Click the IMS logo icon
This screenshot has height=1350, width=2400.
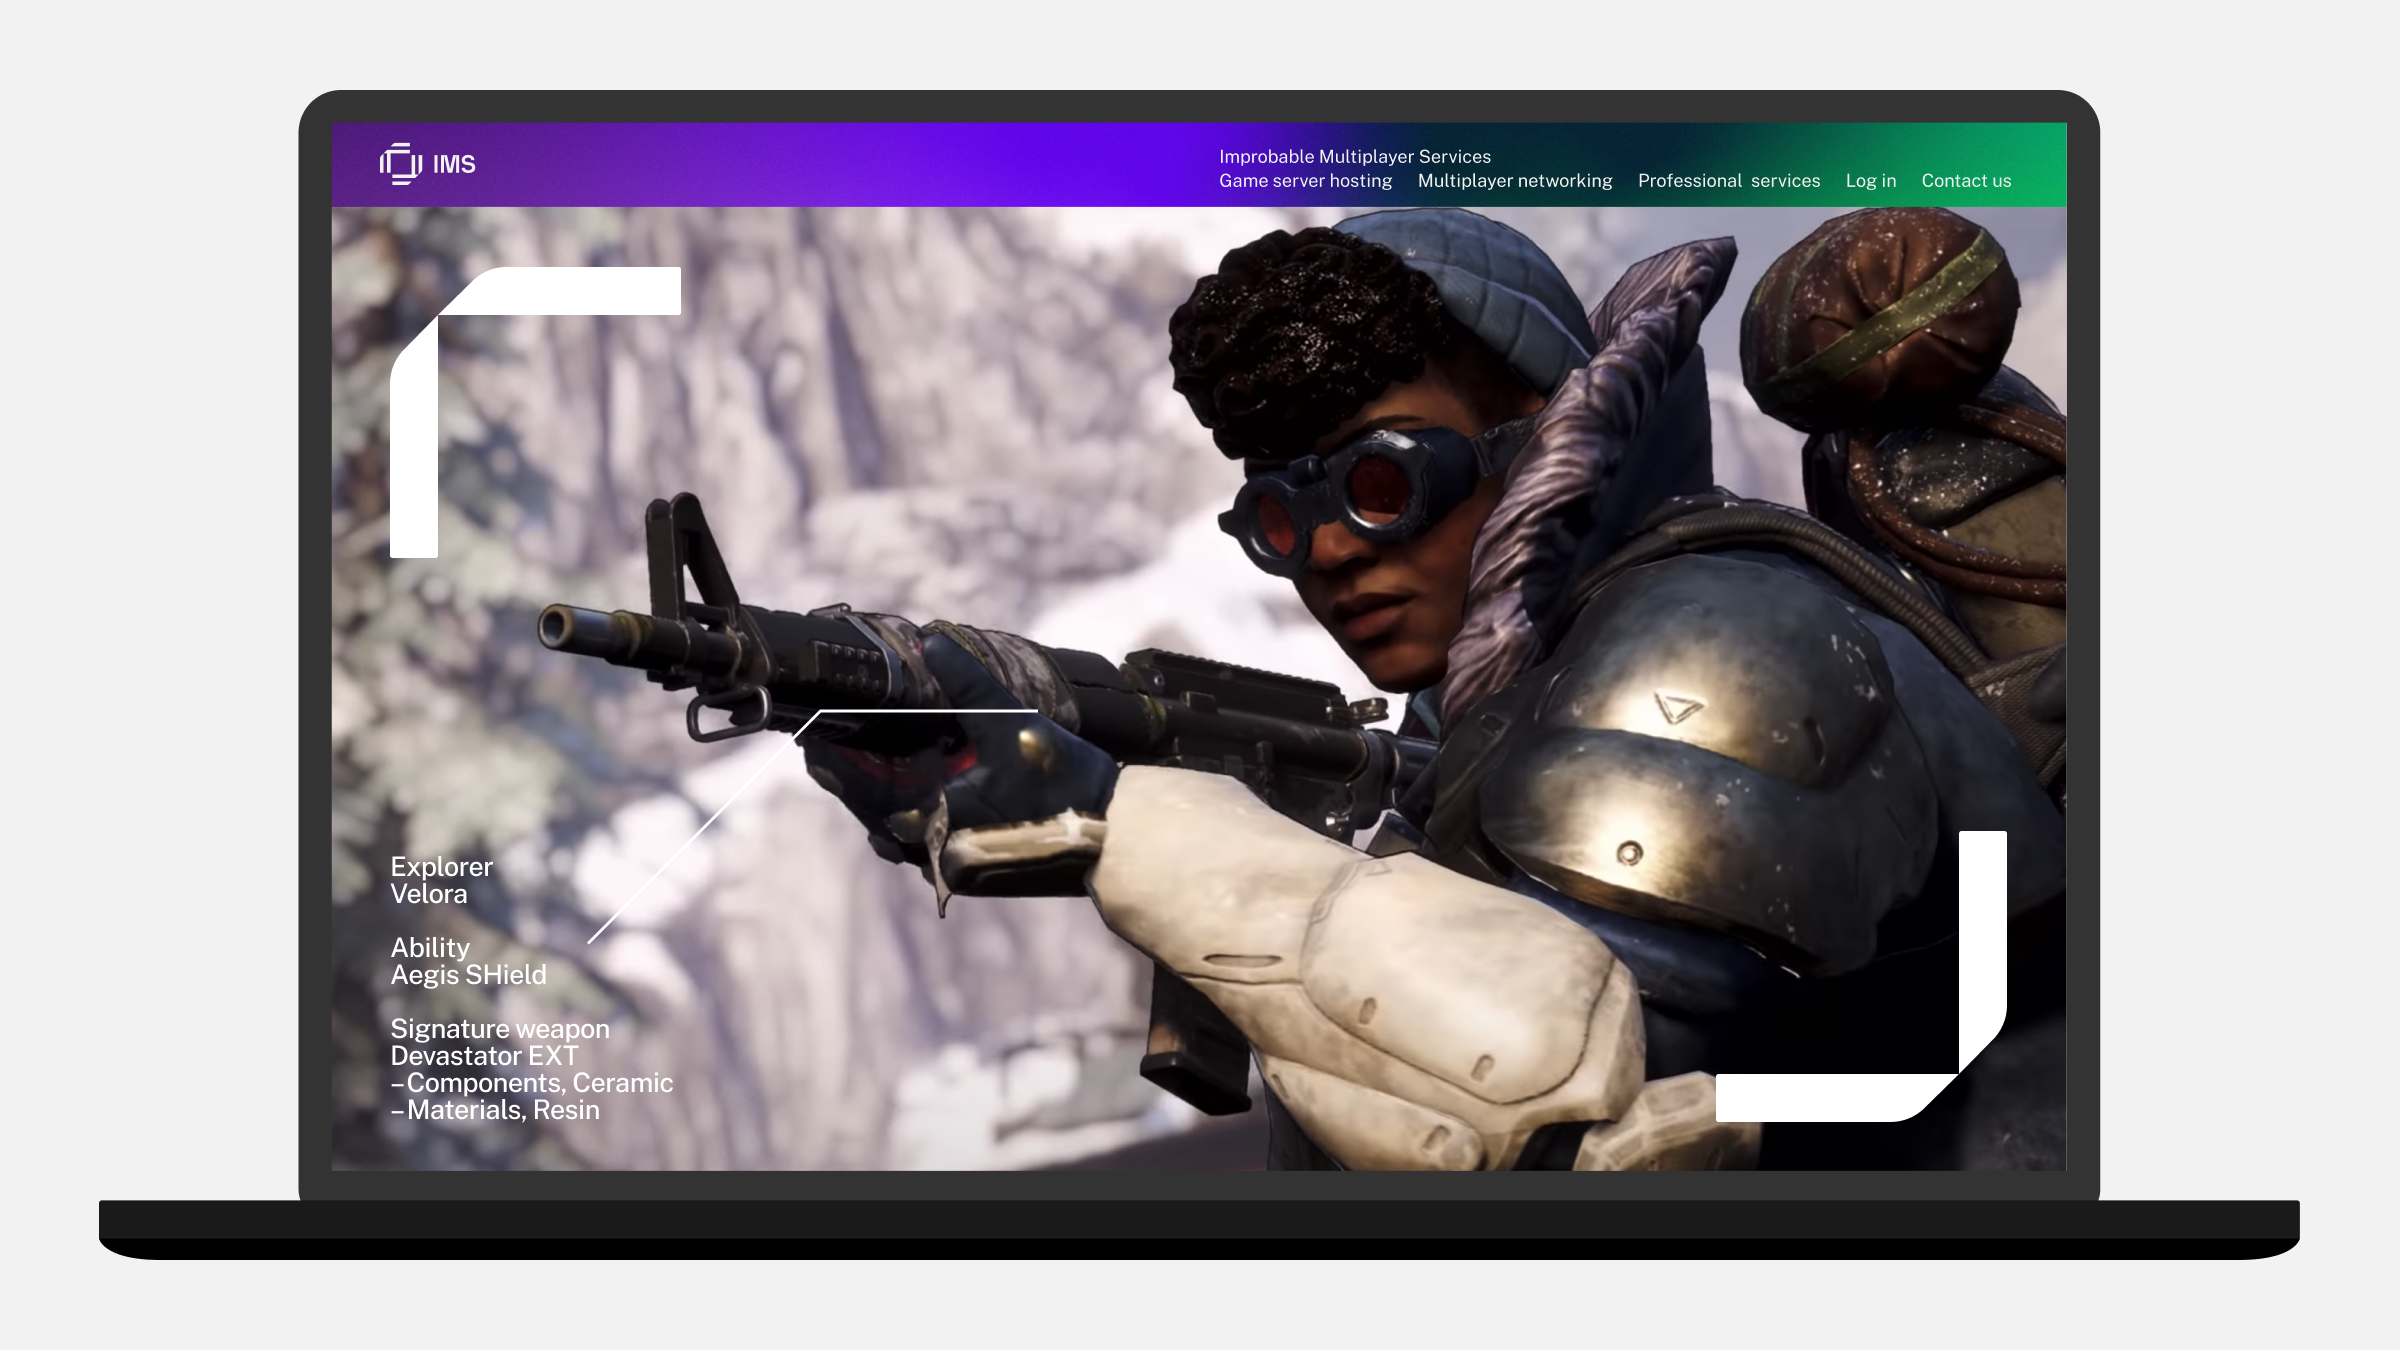pos(399,164)
